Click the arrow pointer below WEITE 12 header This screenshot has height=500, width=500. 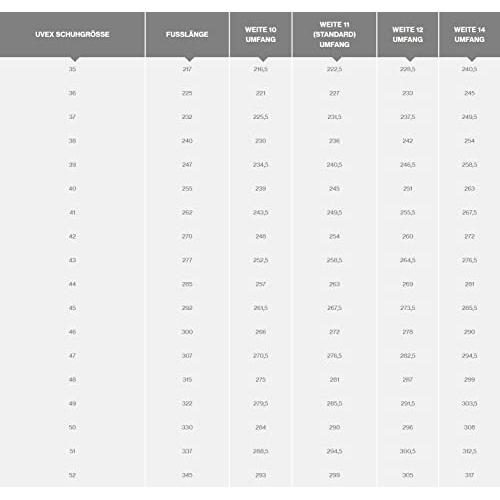click(410, 59)
